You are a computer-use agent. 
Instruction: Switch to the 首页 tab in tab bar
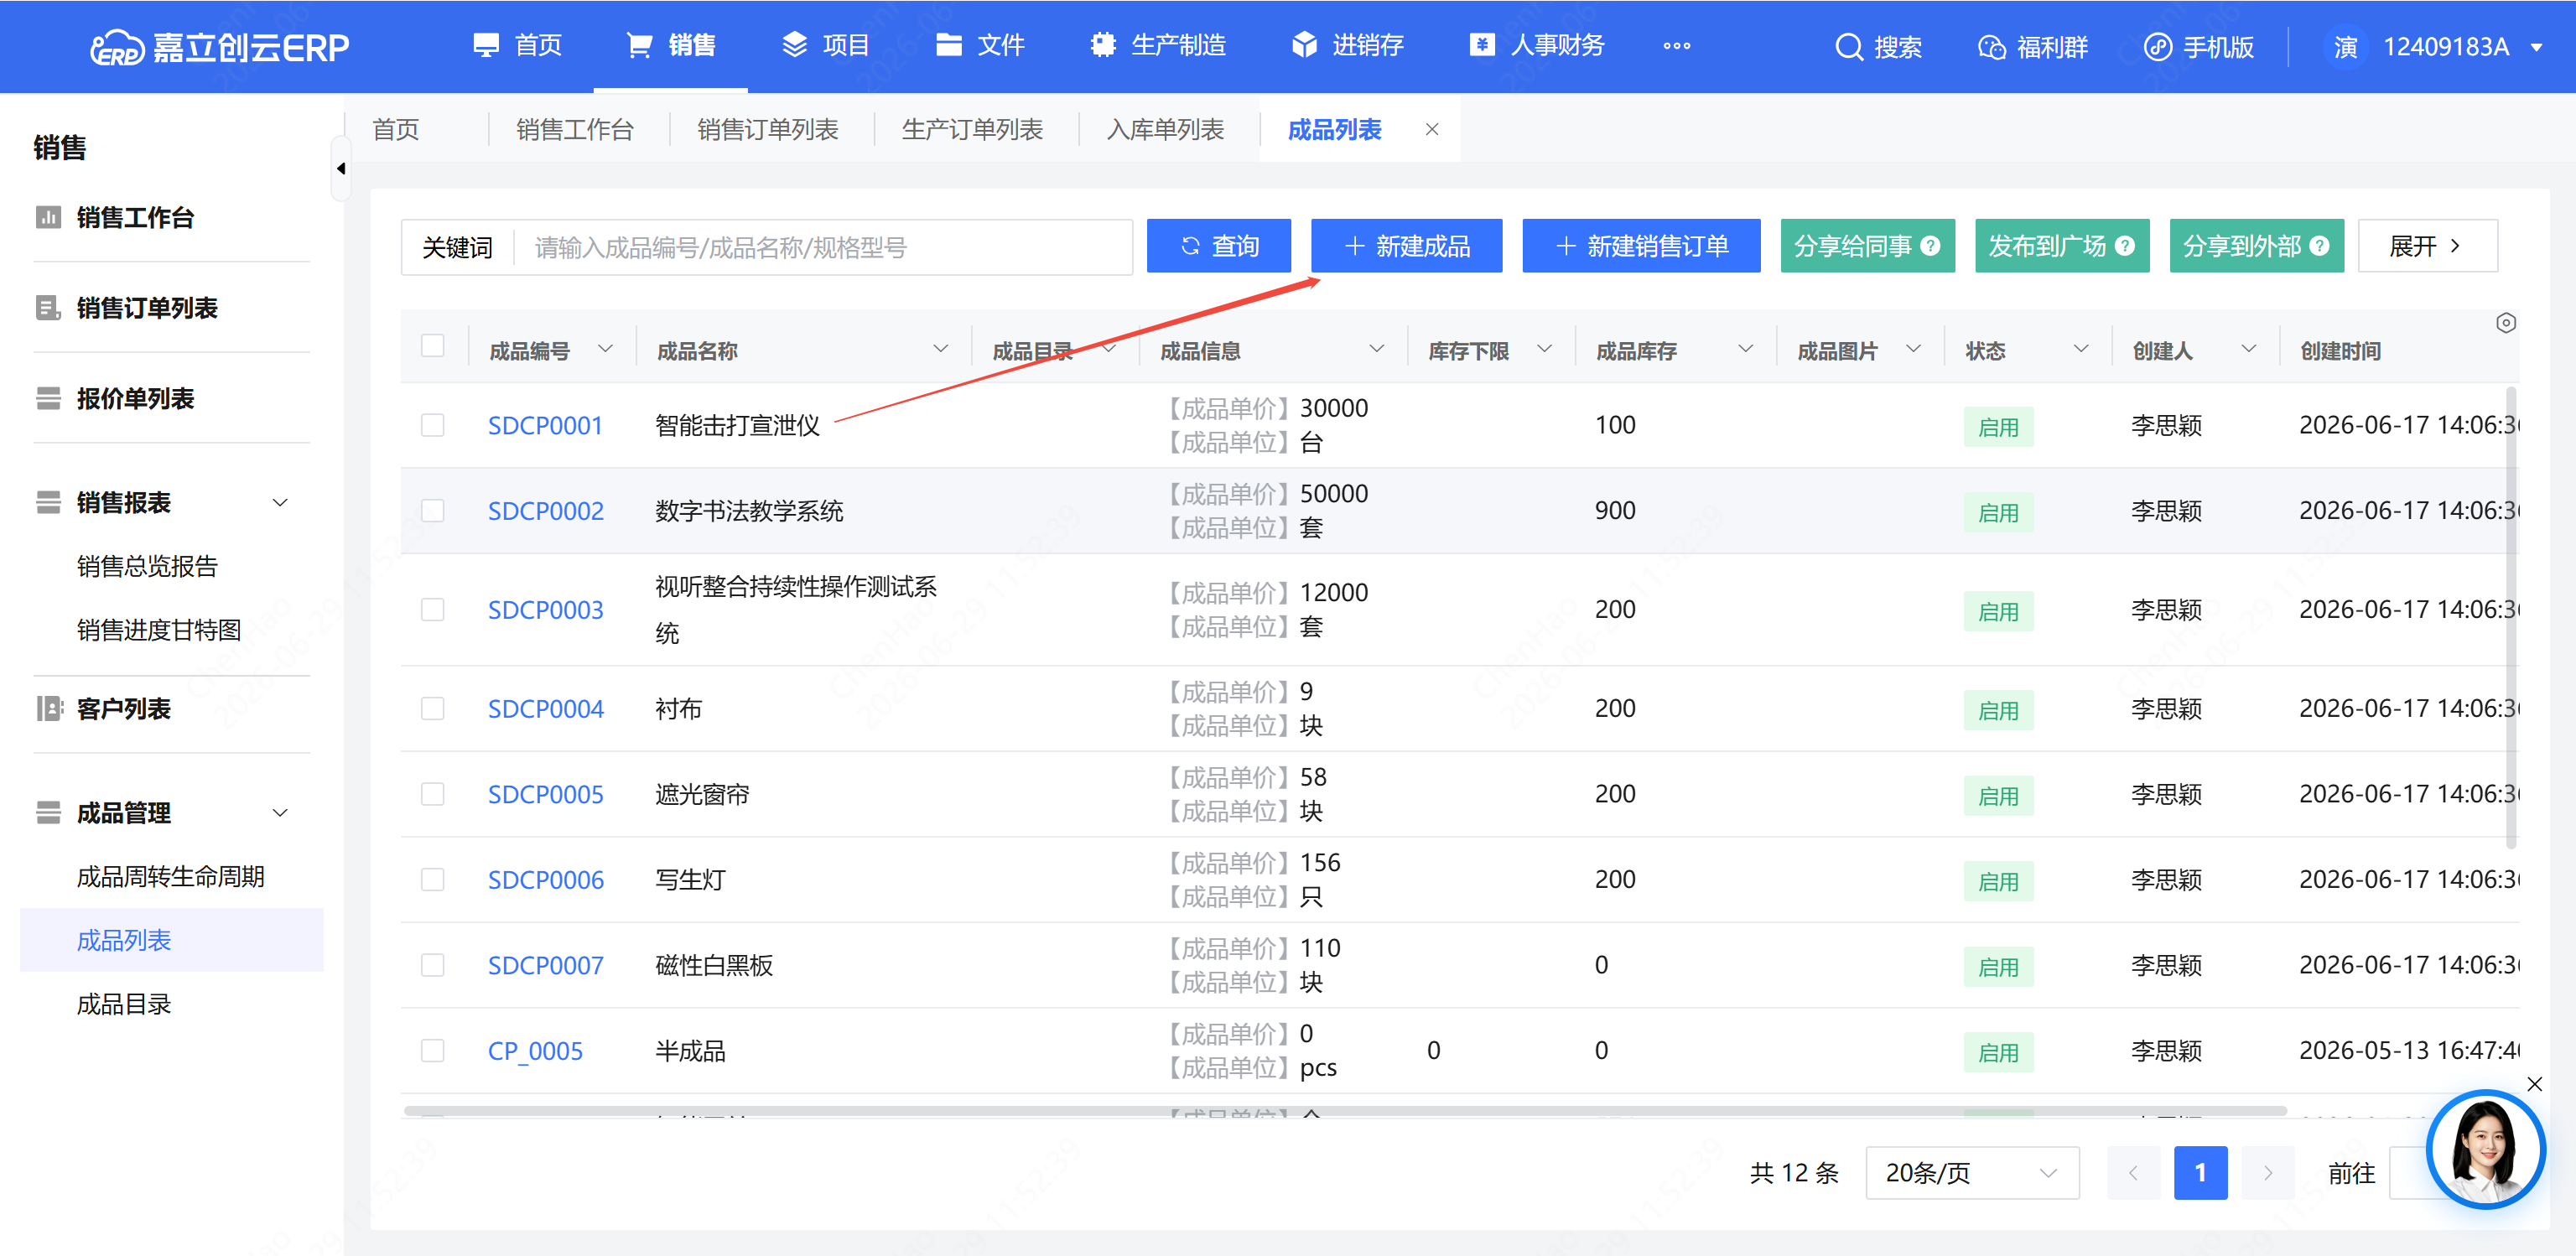coord(396,129)
